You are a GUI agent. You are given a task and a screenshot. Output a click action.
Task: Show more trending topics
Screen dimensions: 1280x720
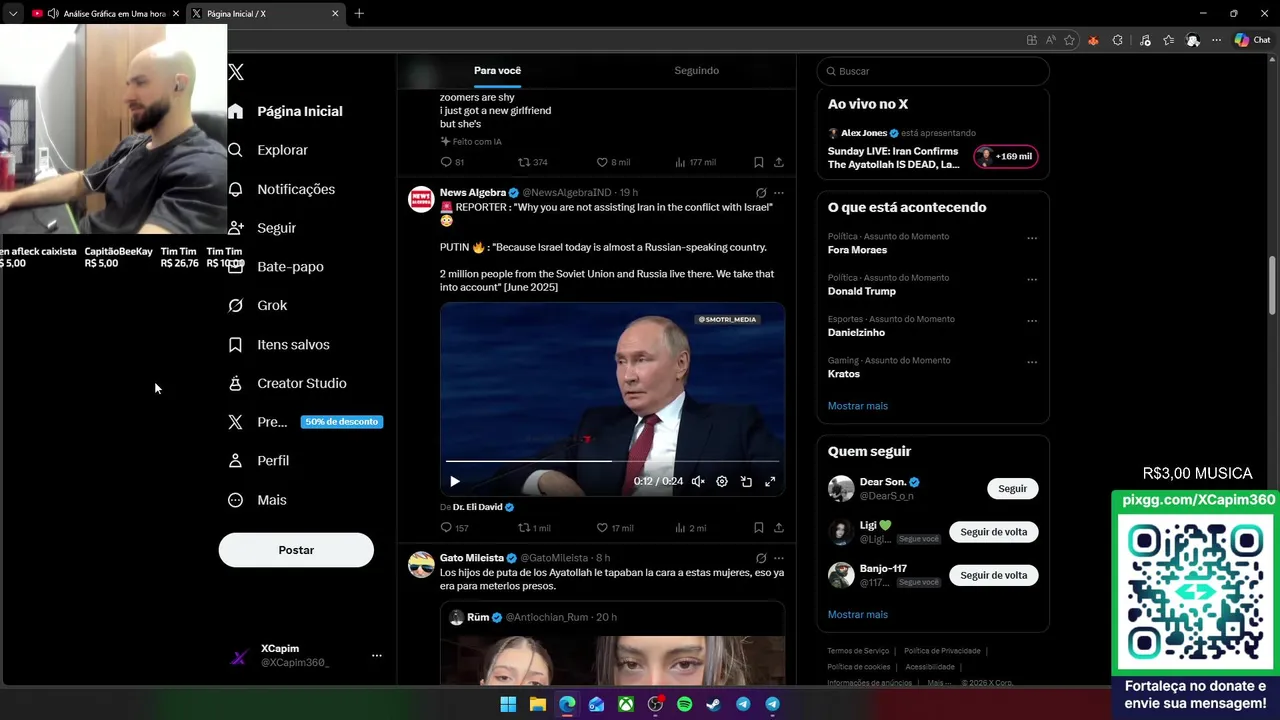858,406
